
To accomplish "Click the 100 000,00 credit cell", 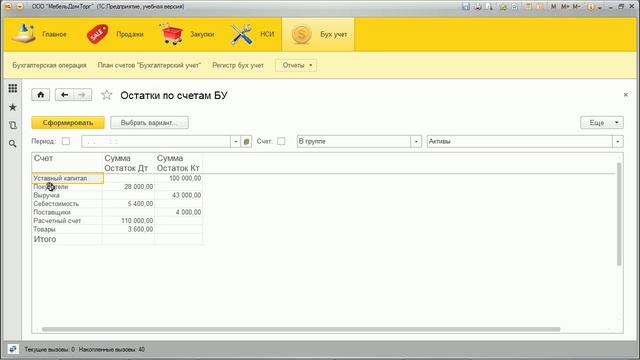I will coord(179,178).
